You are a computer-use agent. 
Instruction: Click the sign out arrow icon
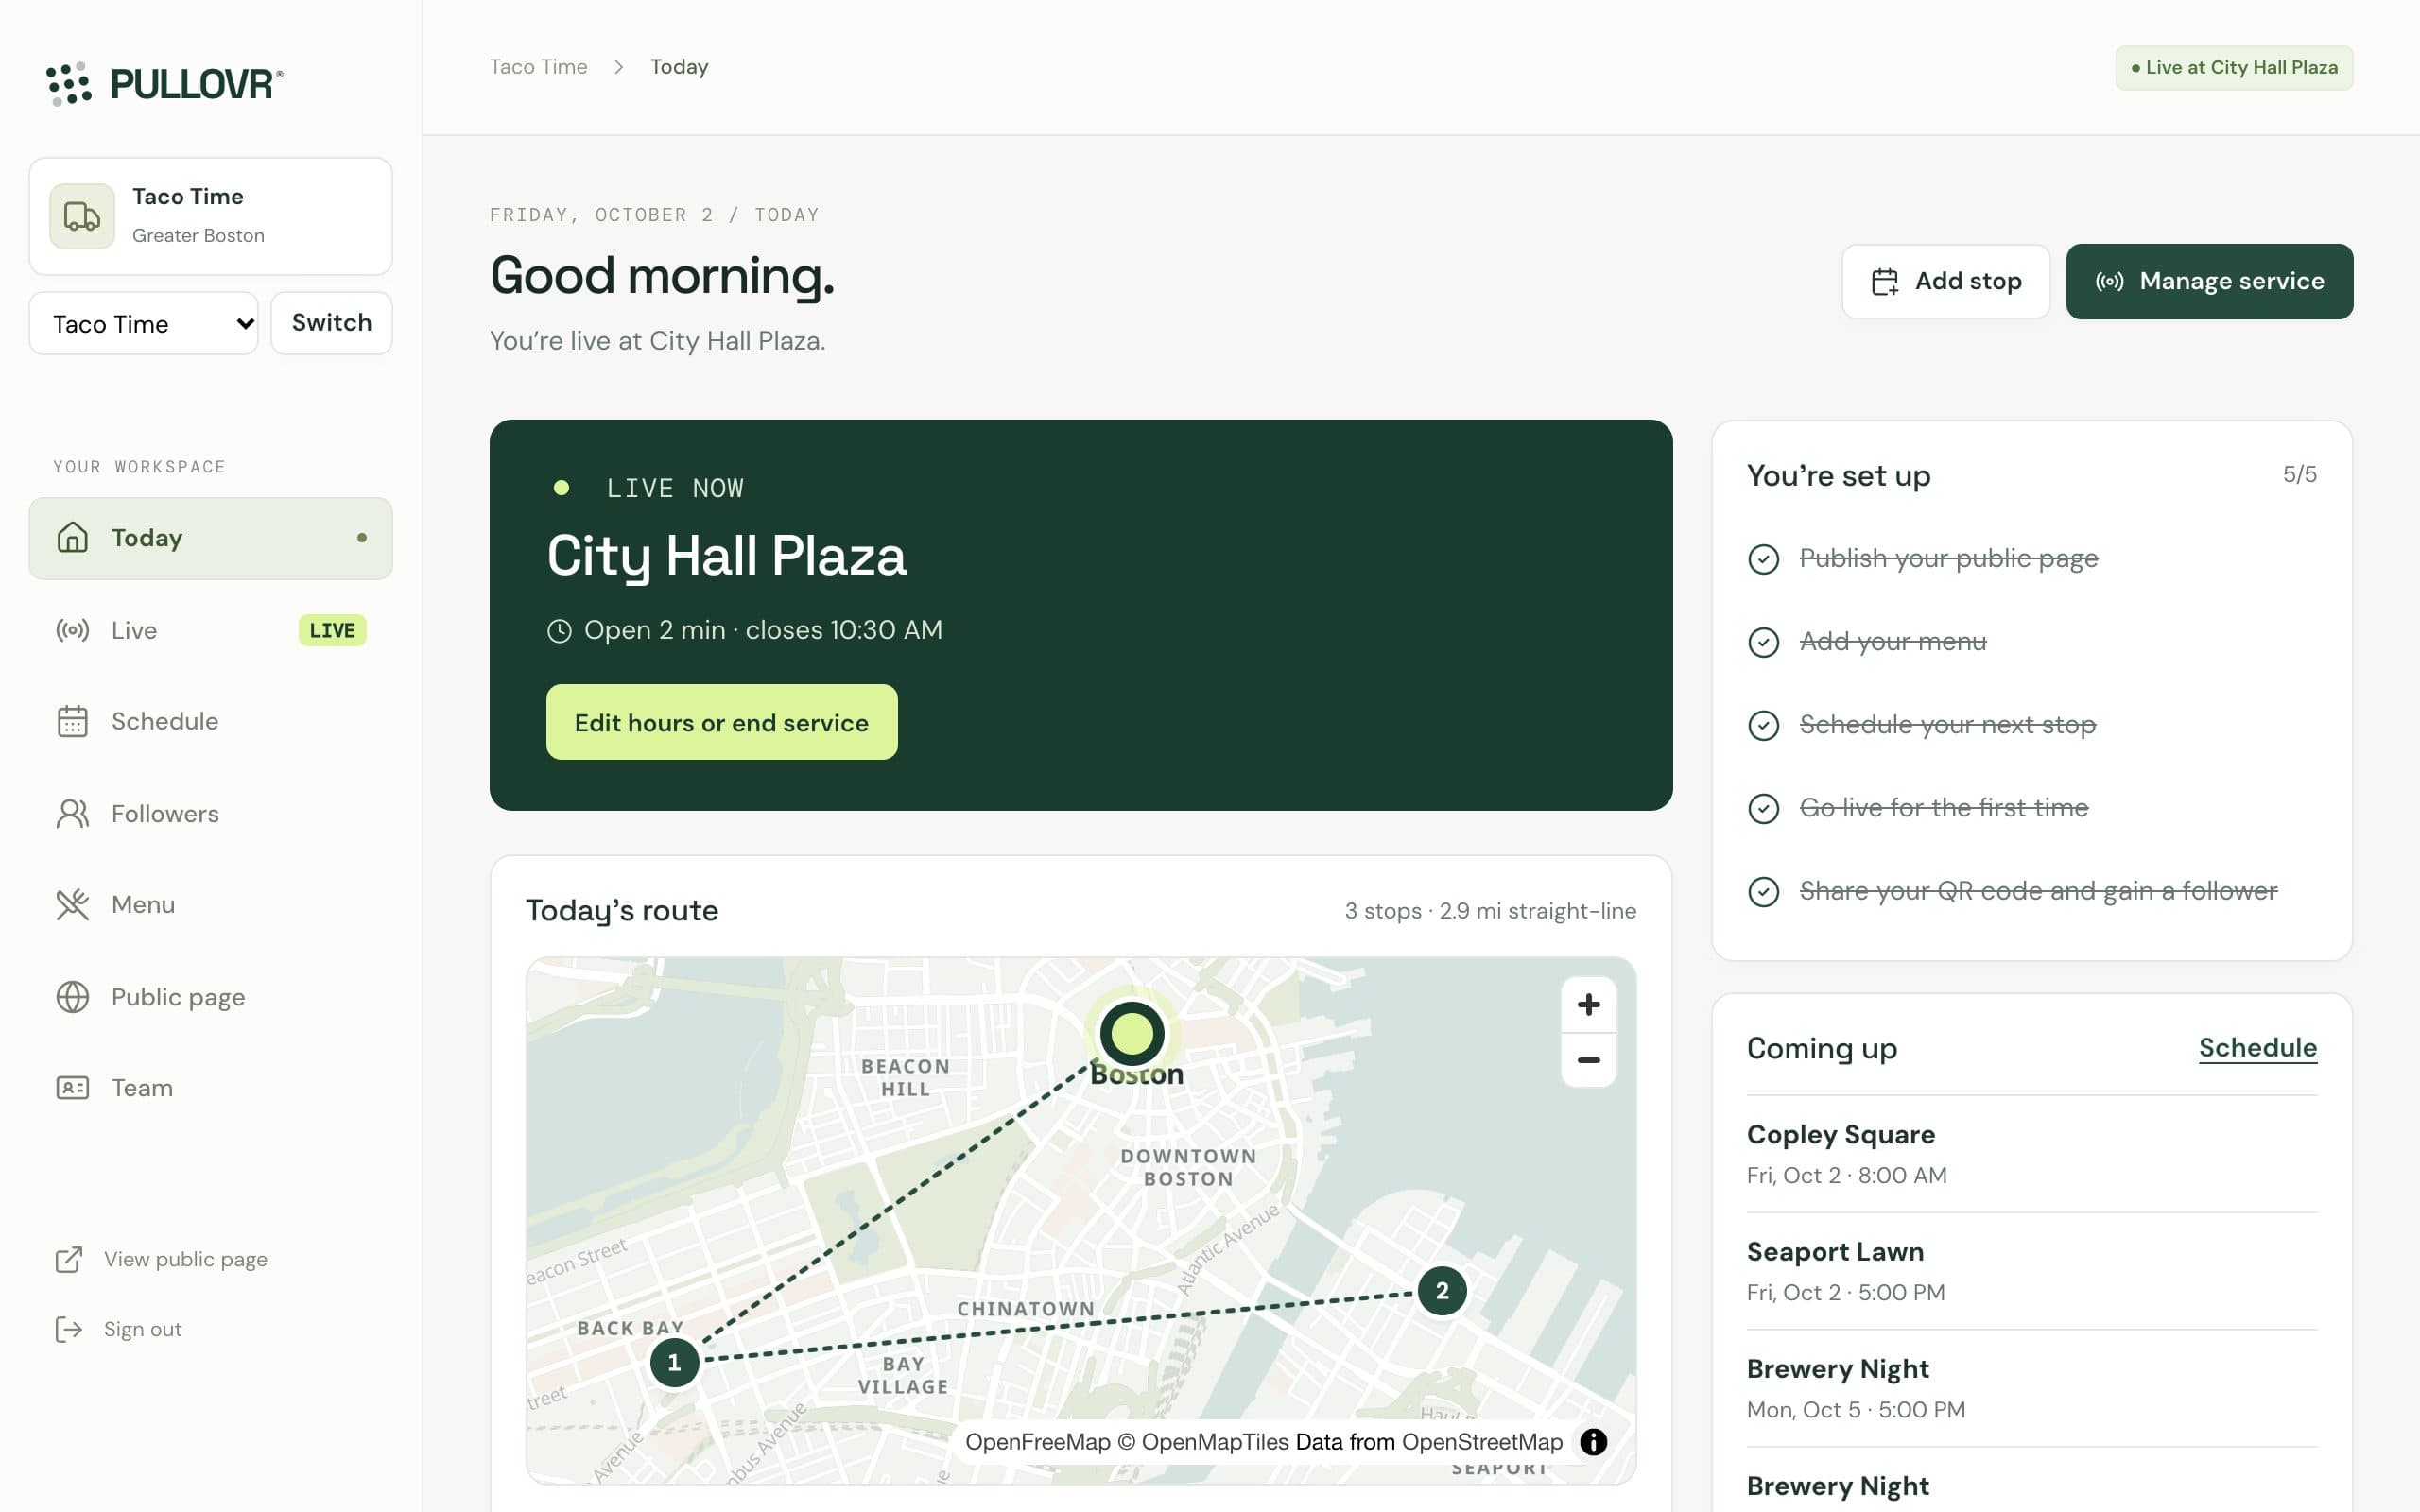pyautogui.click(x=69, y=1329)
